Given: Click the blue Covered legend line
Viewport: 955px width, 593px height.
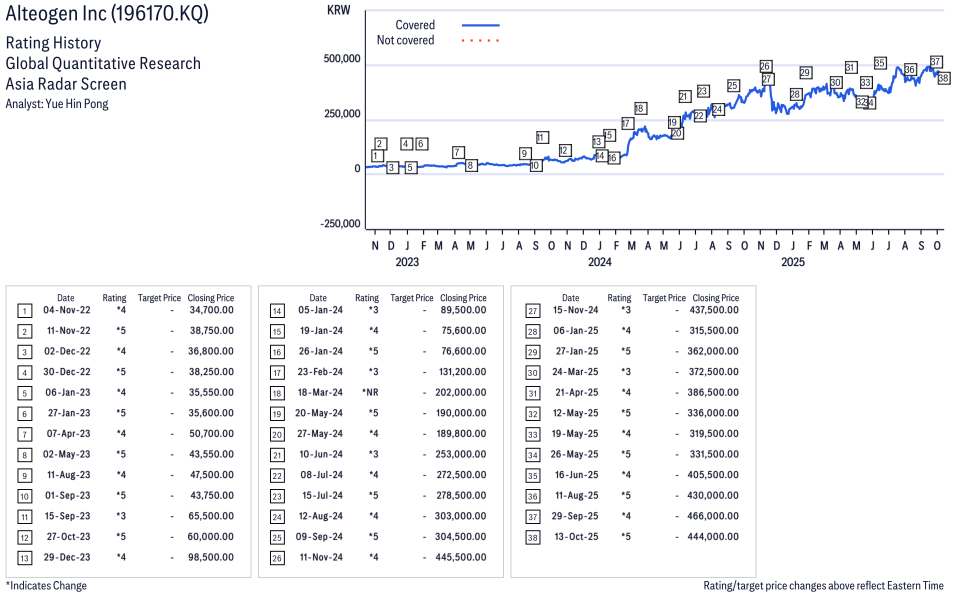Looking at the screenshot, I should click(480, 25).
